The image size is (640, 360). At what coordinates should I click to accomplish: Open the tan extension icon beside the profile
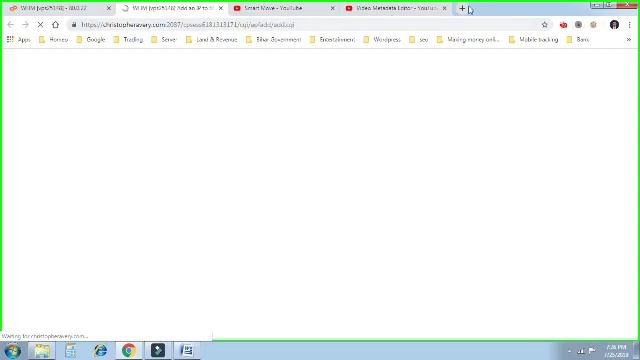(x=593, y=25)
